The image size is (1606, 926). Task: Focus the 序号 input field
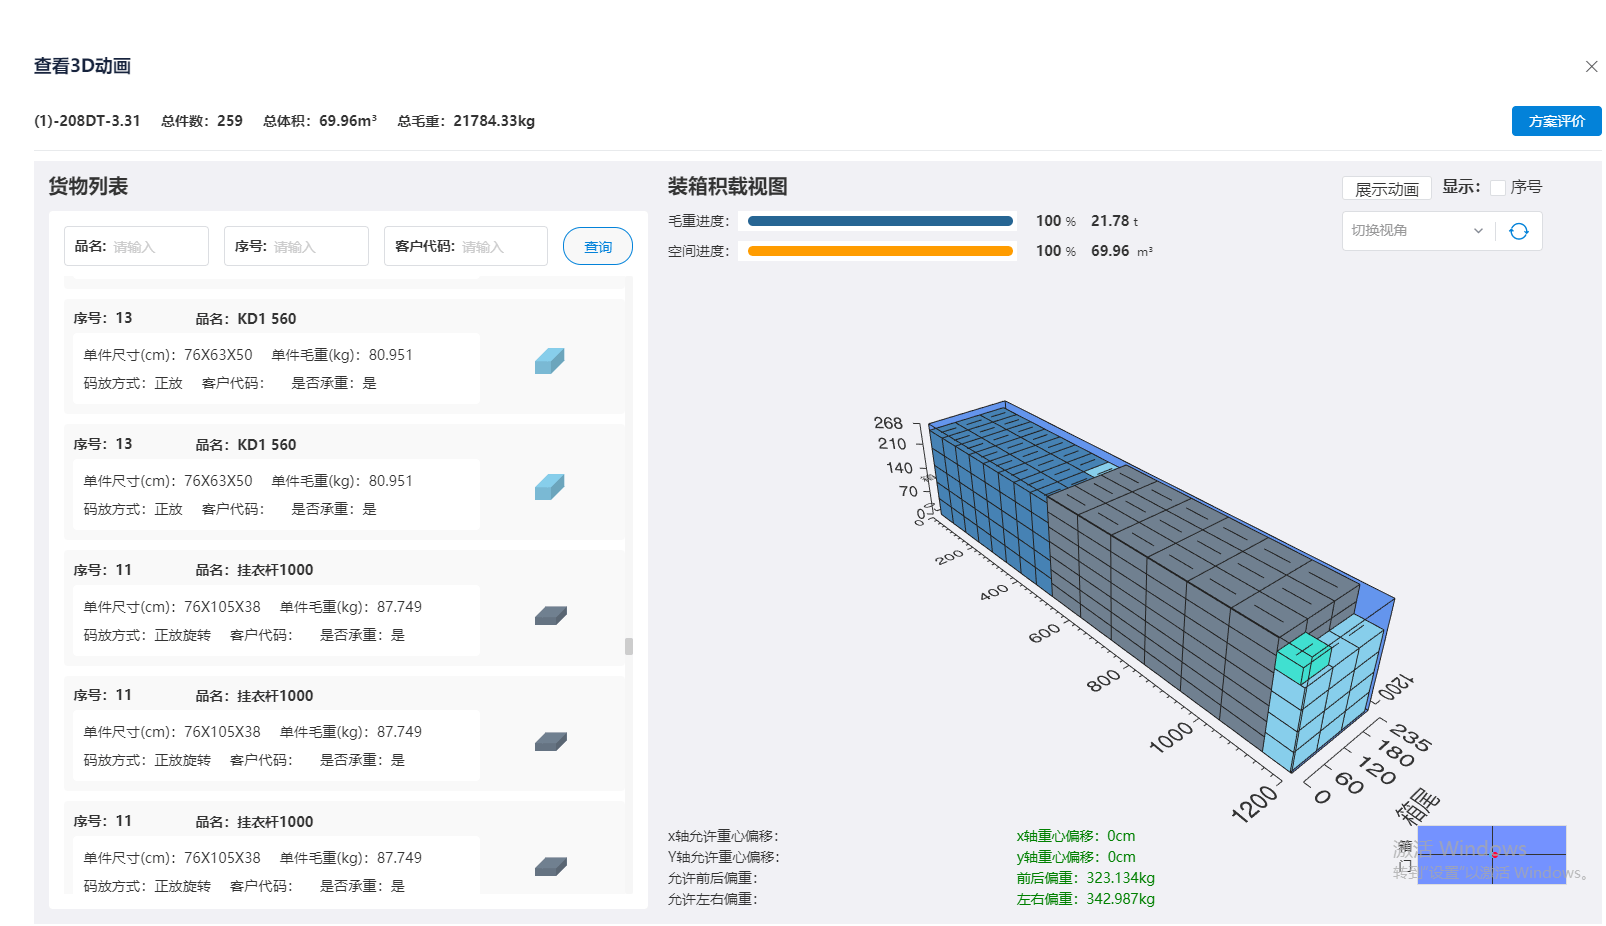[x=297, y=246]
